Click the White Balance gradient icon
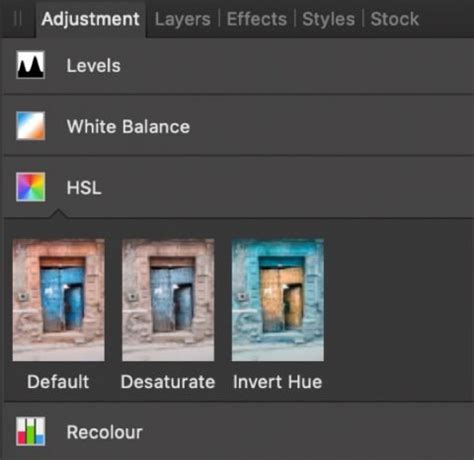Image resolution: width=474 pixels, height=460 pixels. (31, 126)
